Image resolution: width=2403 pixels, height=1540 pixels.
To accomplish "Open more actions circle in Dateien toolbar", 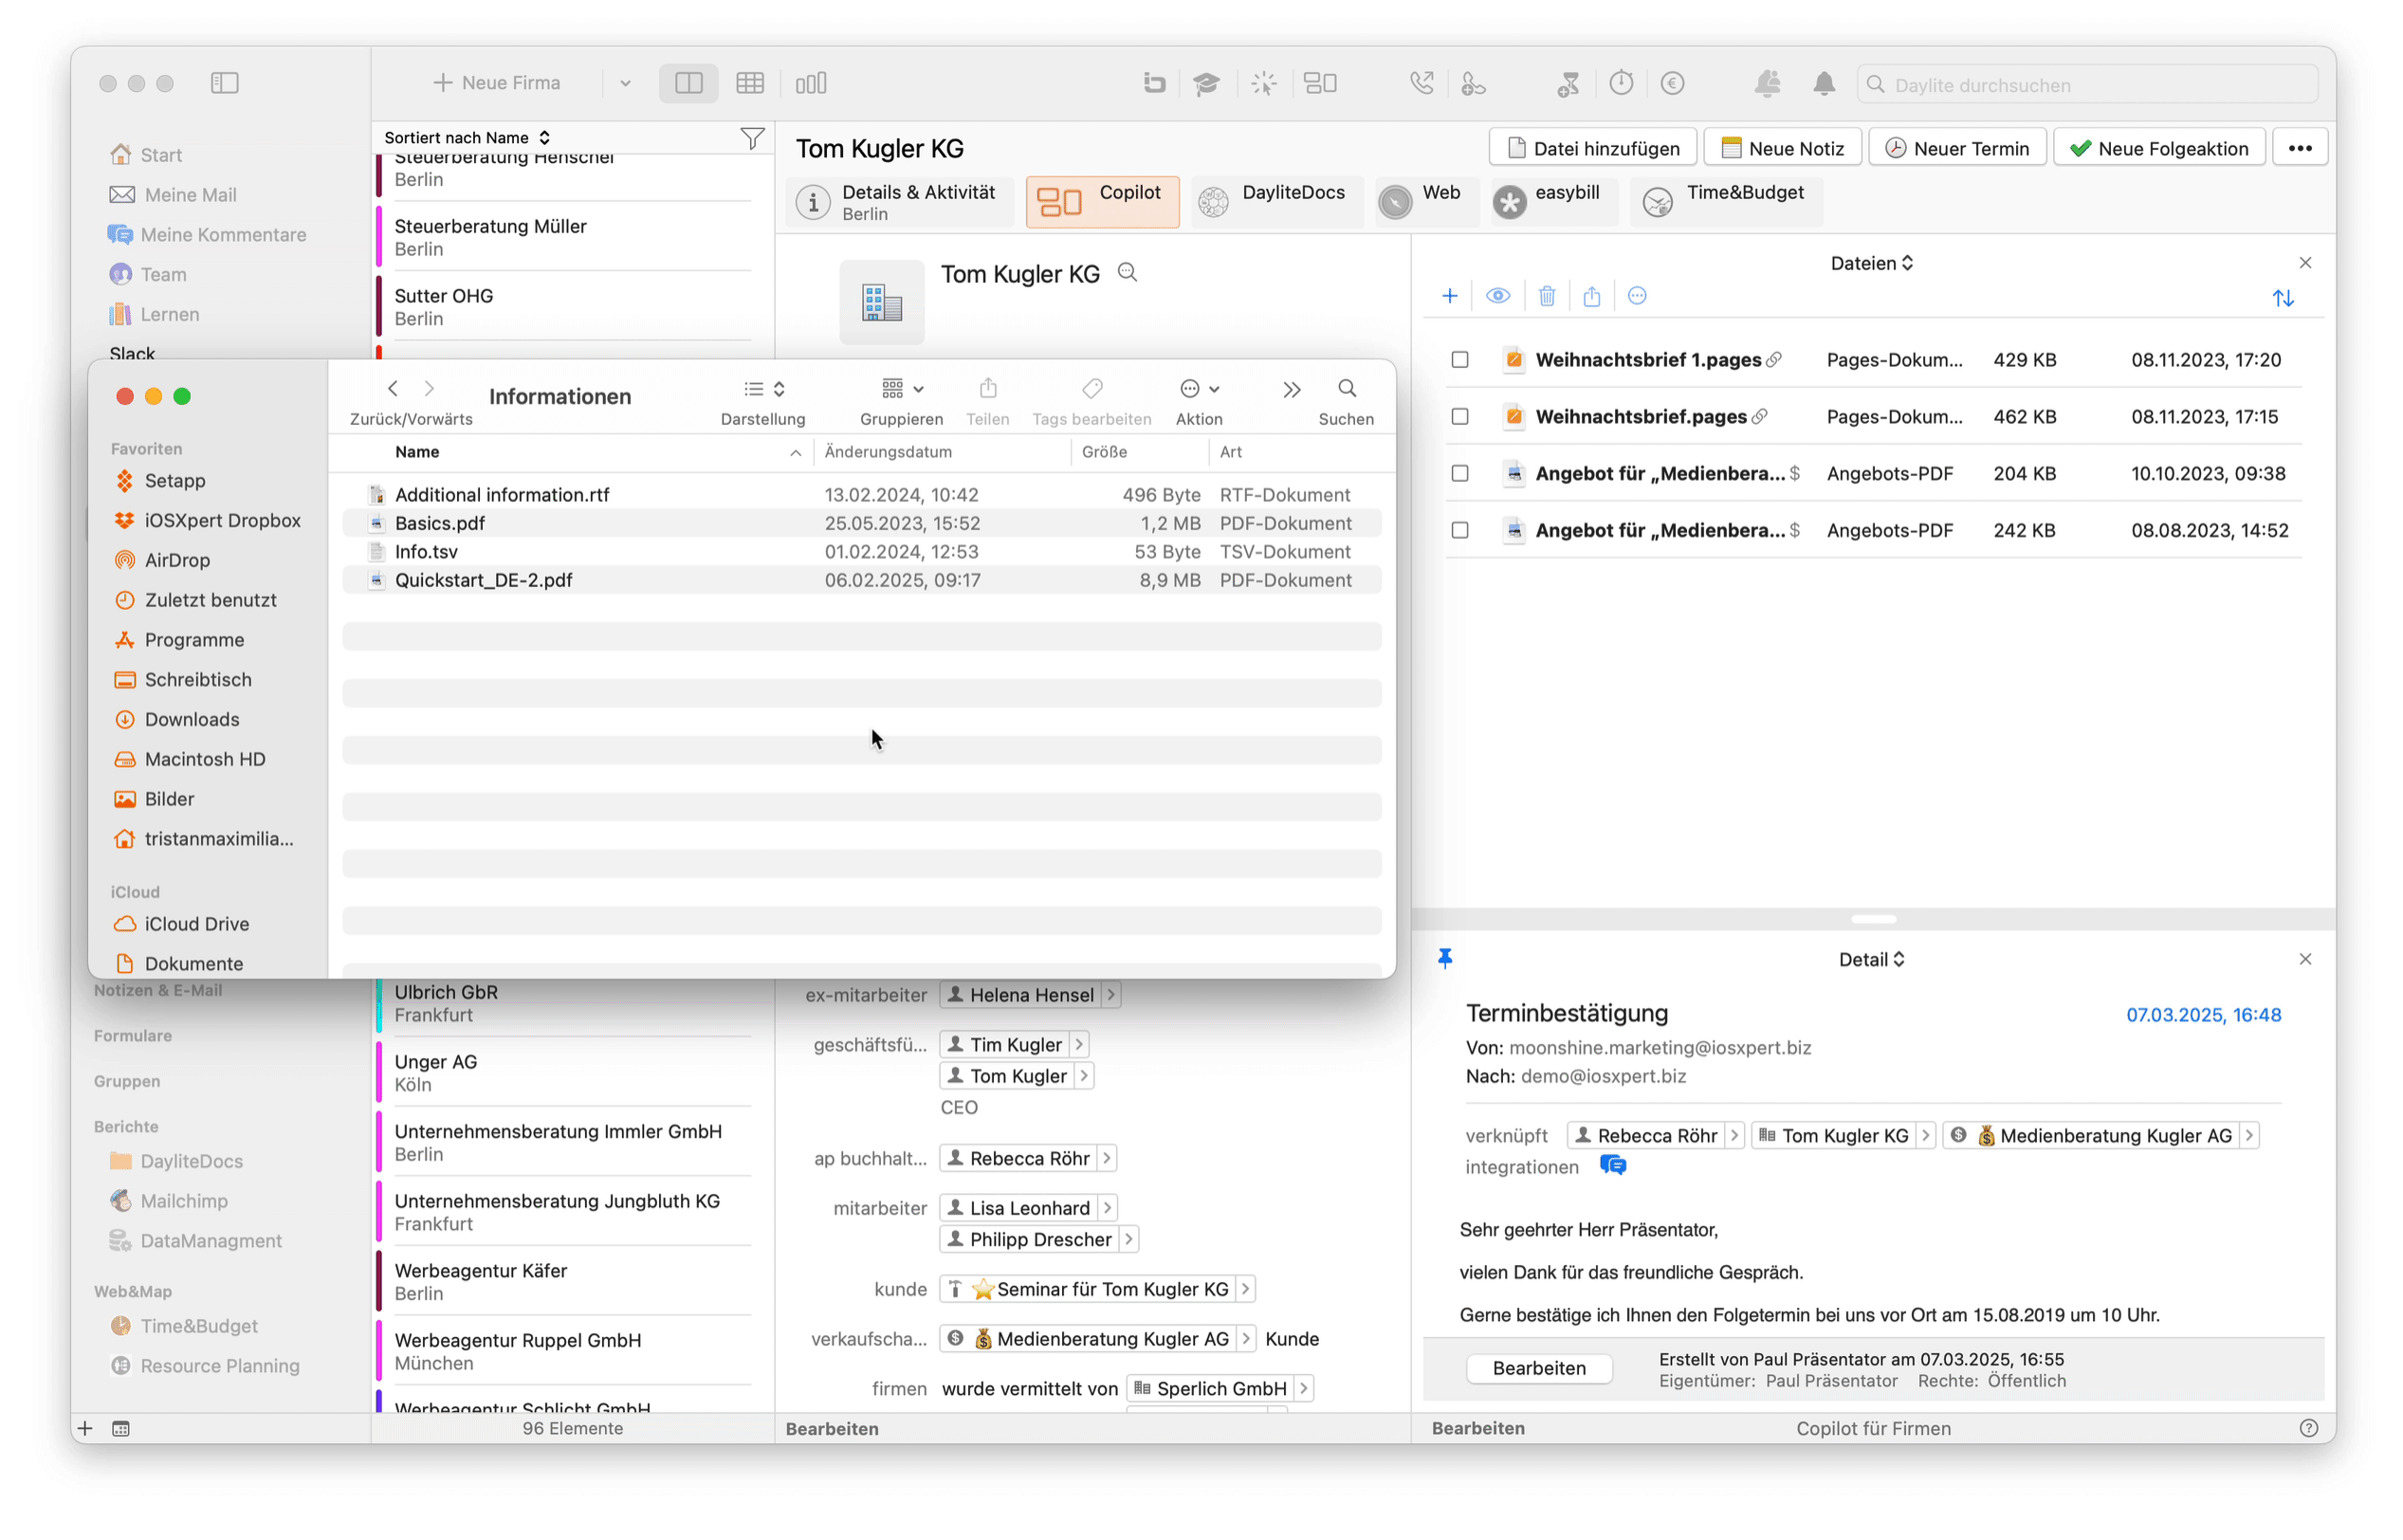I will click(1636, 296).
